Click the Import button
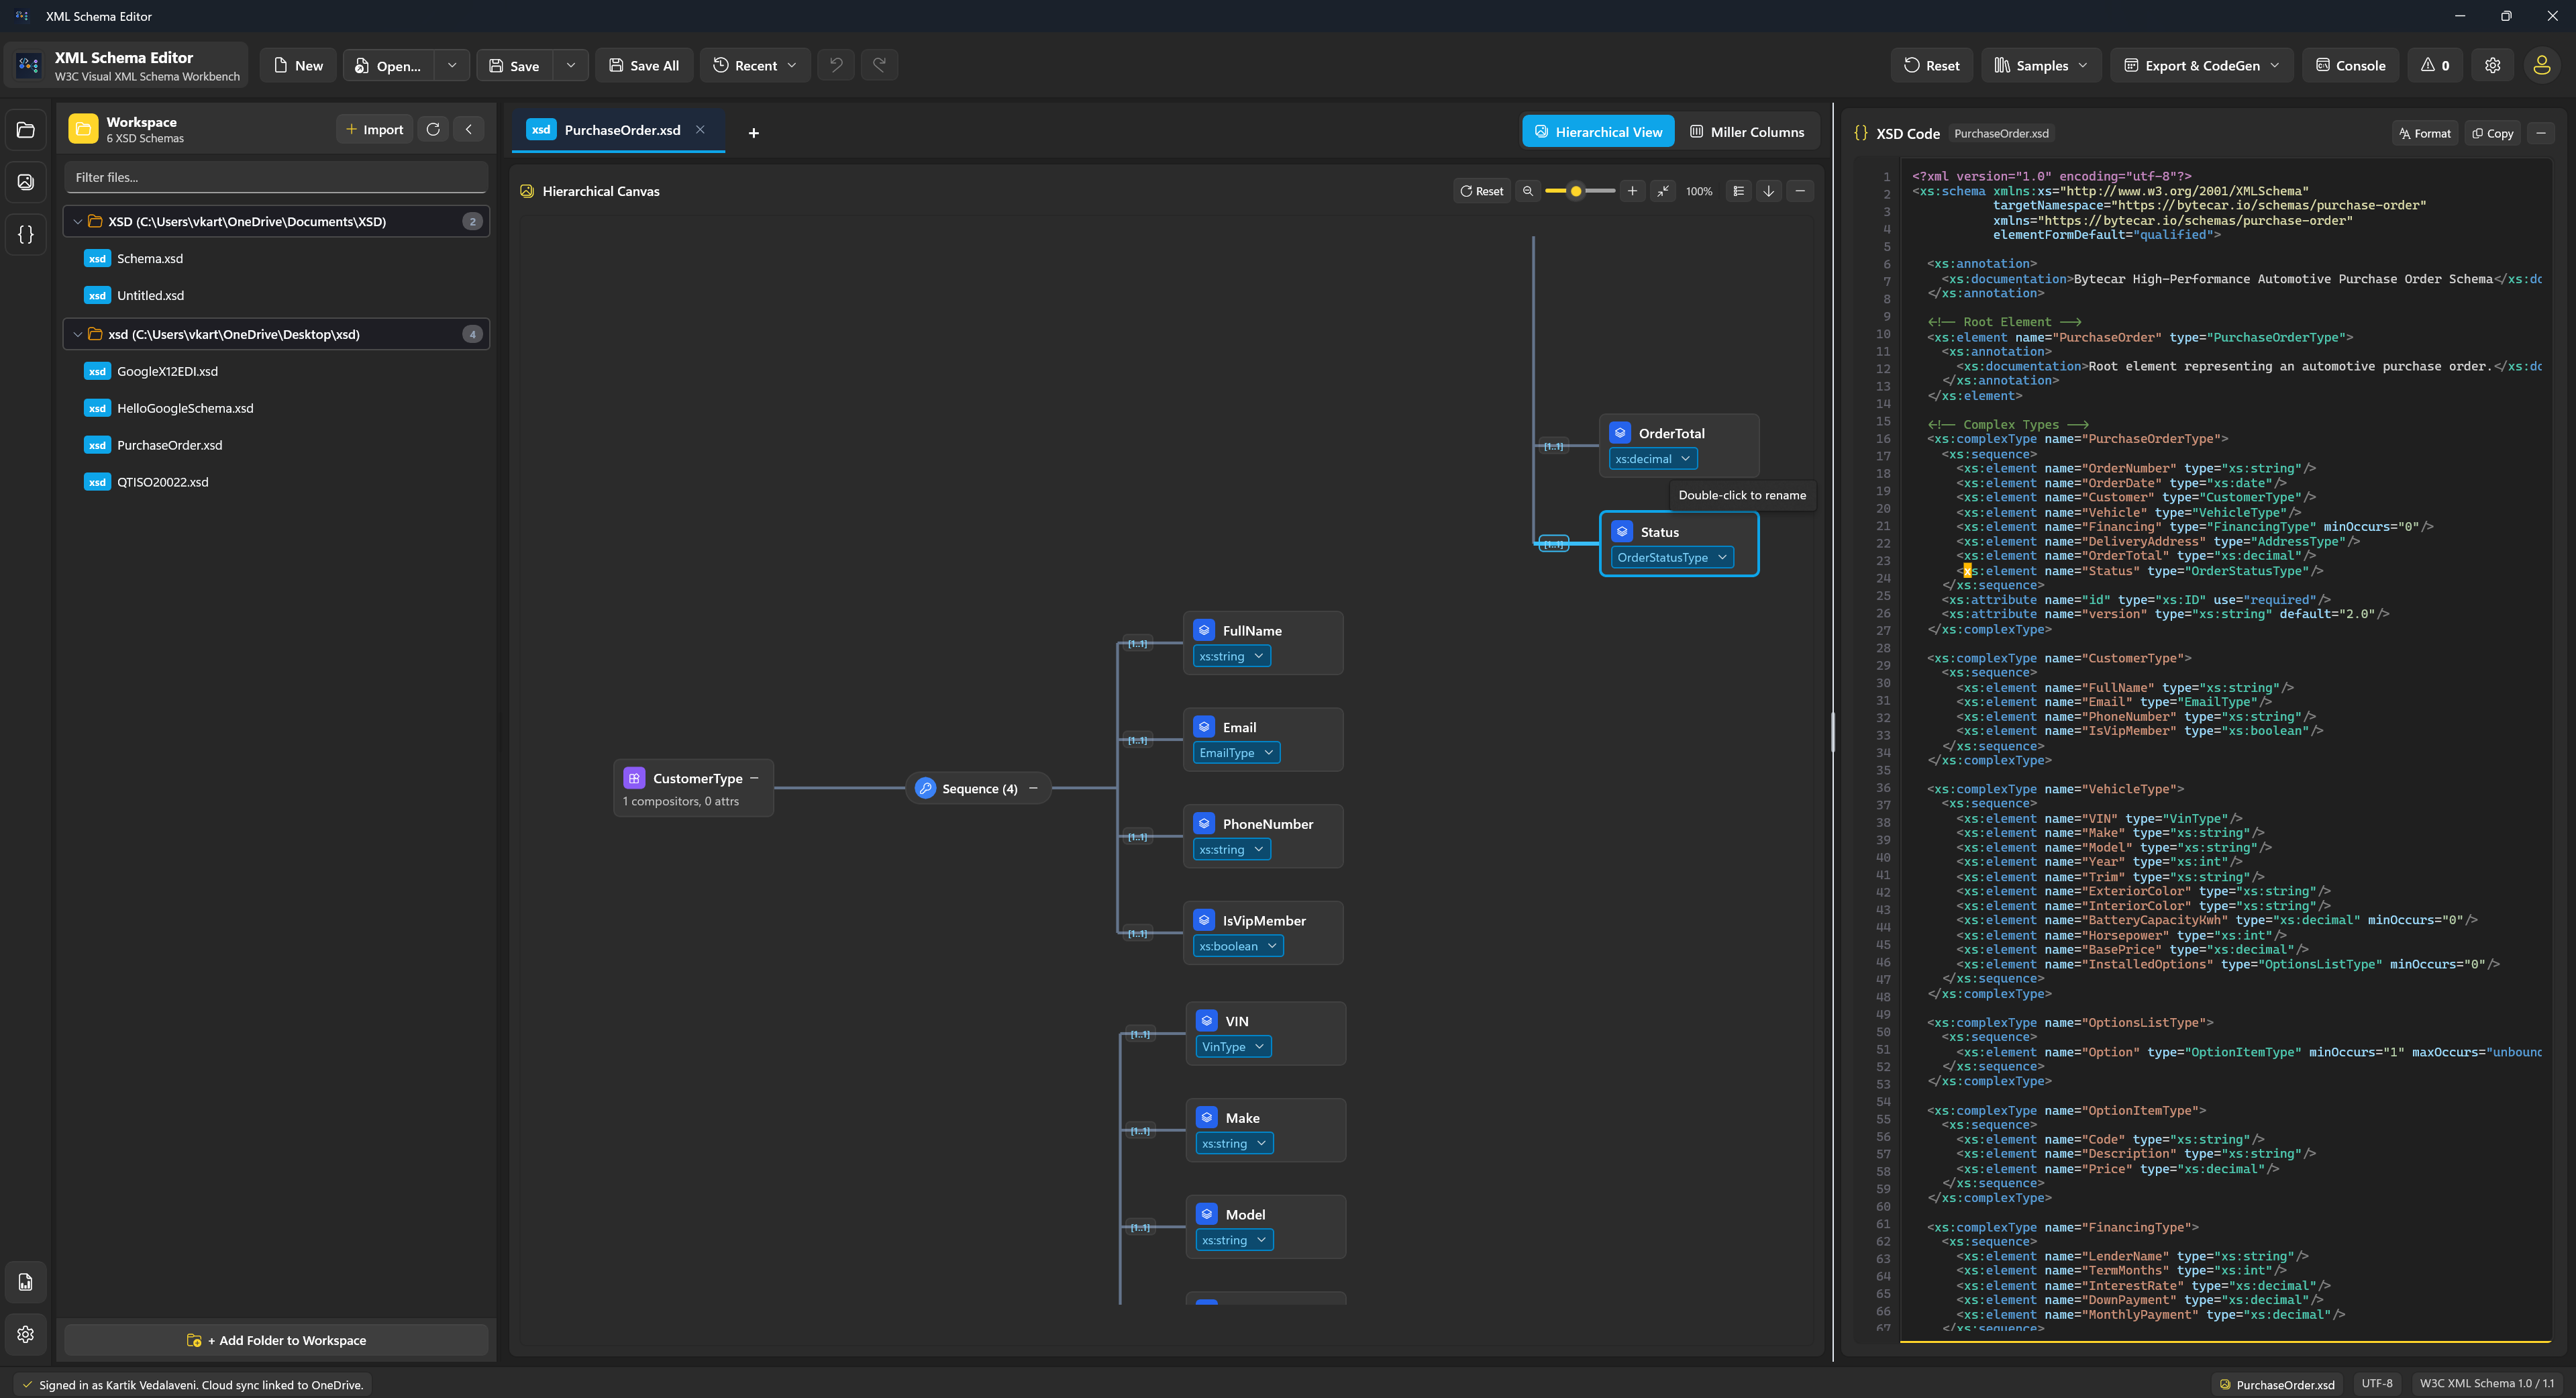 point(374,129)
